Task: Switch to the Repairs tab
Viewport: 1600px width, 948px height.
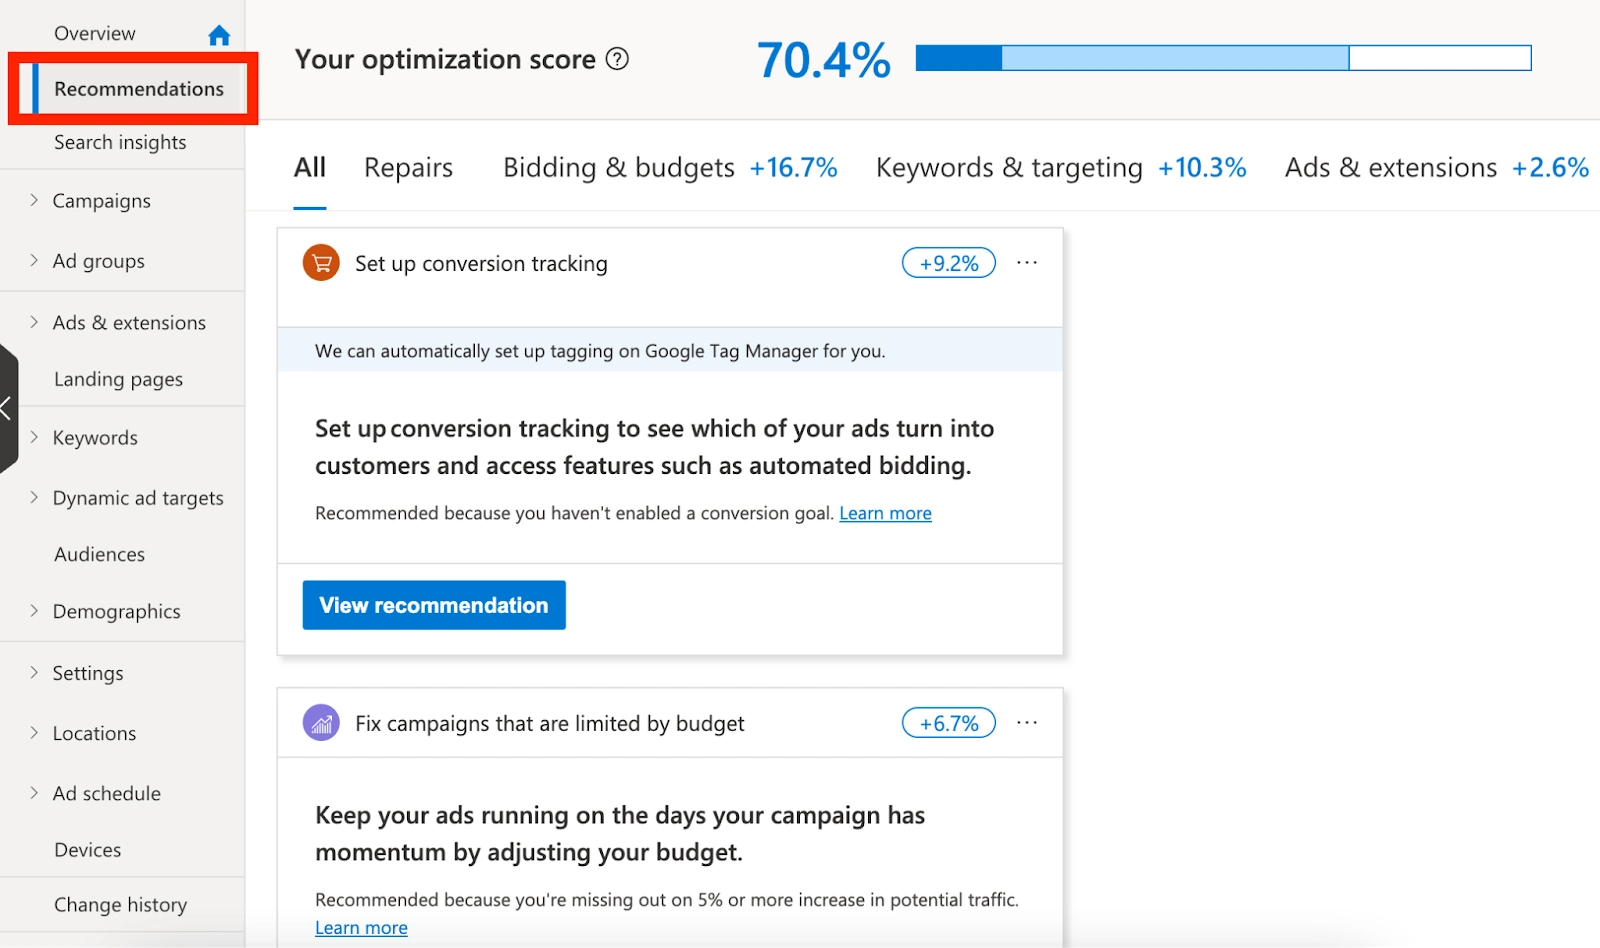Action: tap(408, 167)
